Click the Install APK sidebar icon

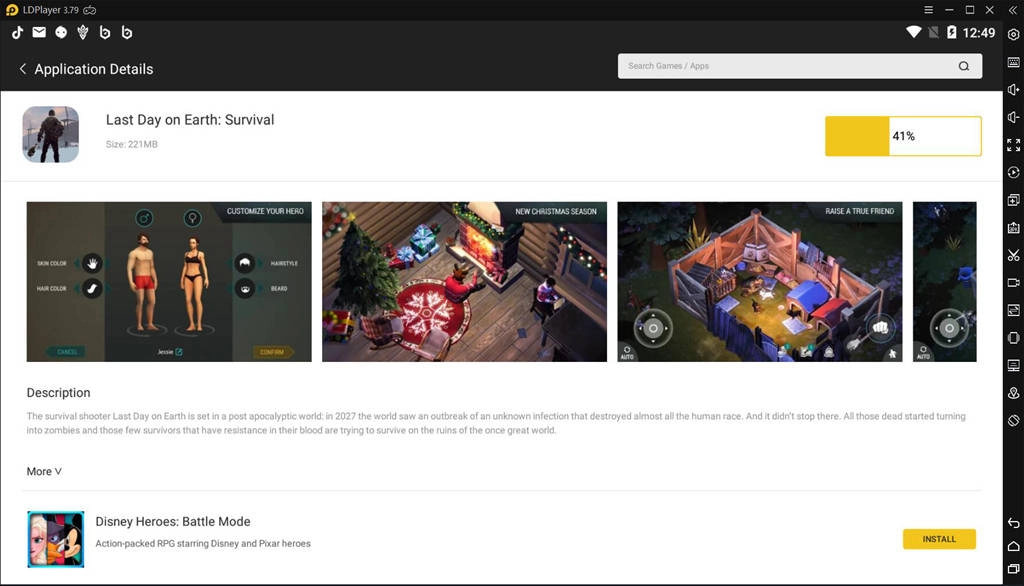(x=1014, y=227)
